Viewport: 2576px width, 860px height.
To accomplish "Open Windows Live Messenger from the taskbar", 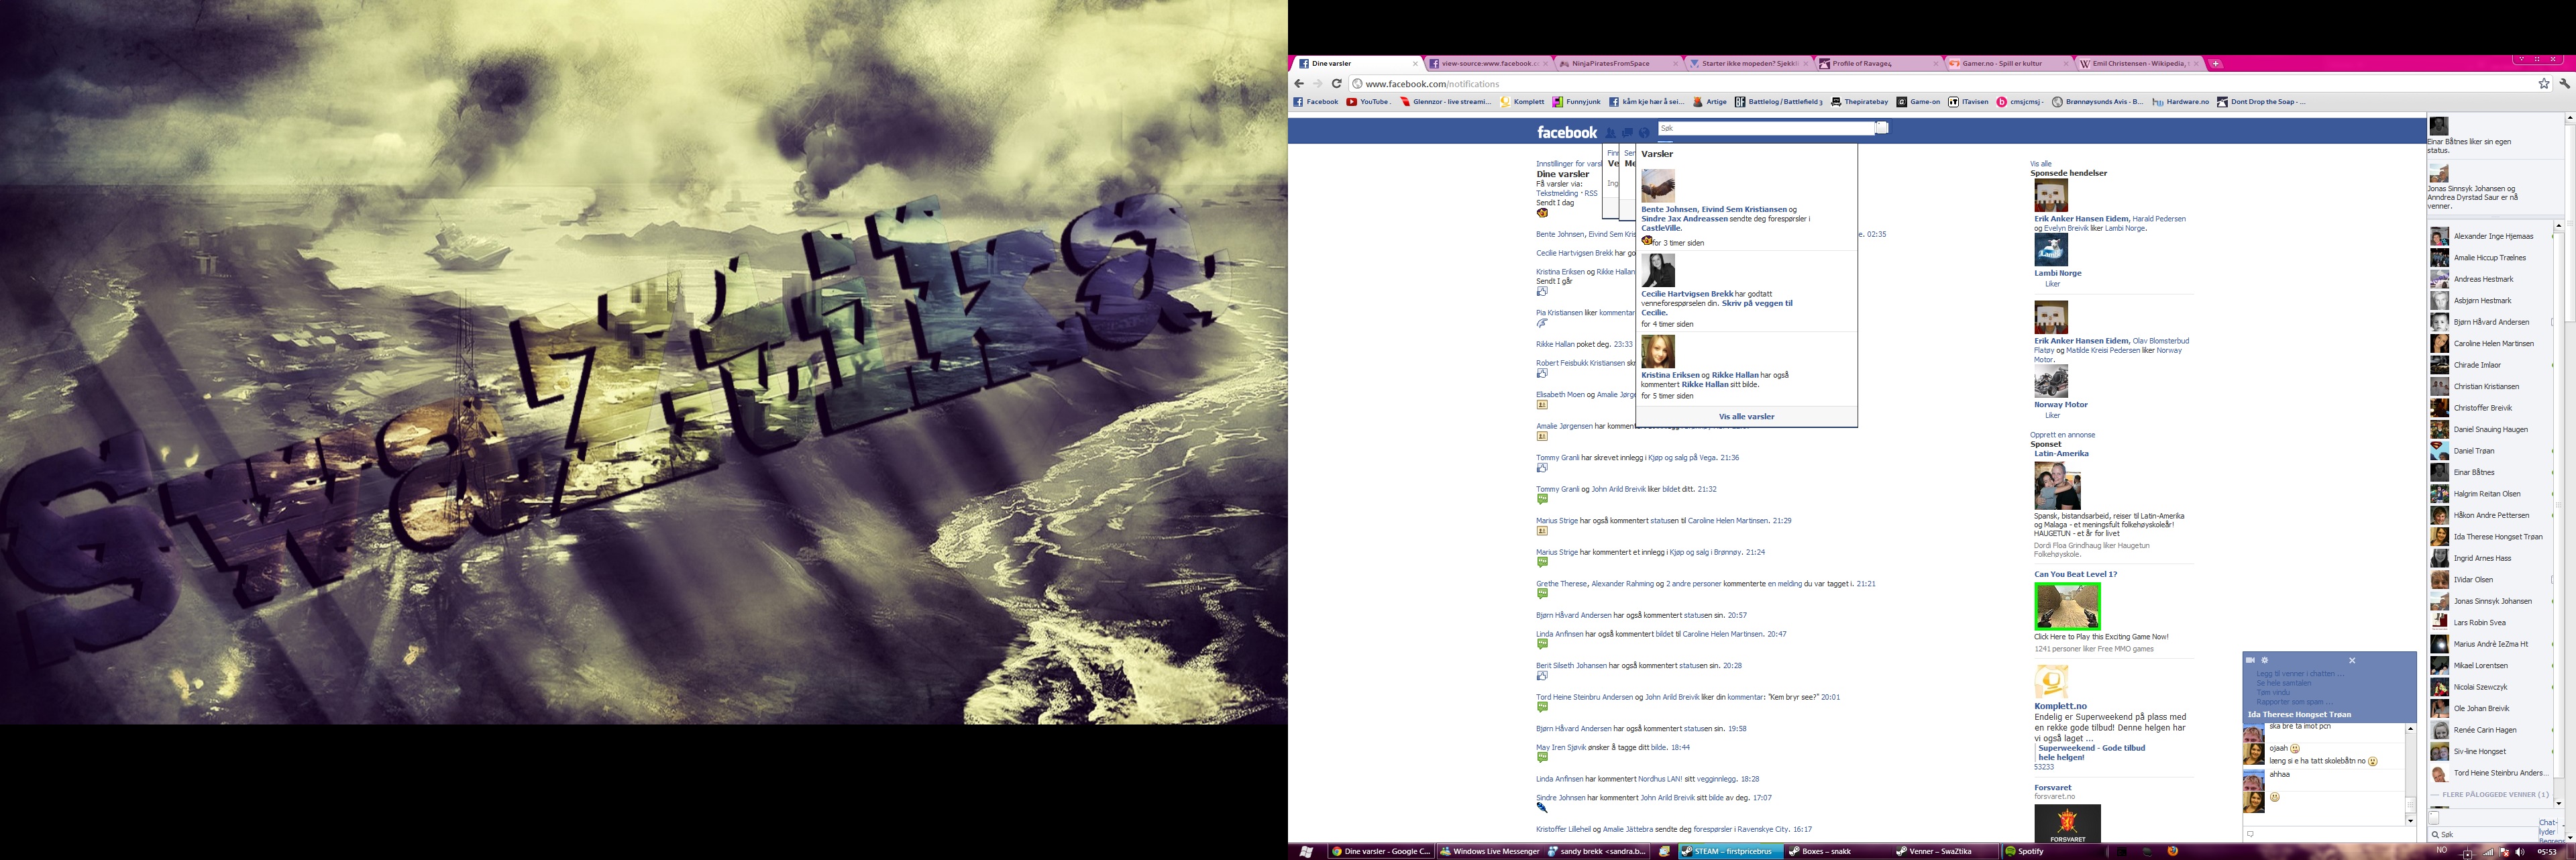I will (1489, 852).
